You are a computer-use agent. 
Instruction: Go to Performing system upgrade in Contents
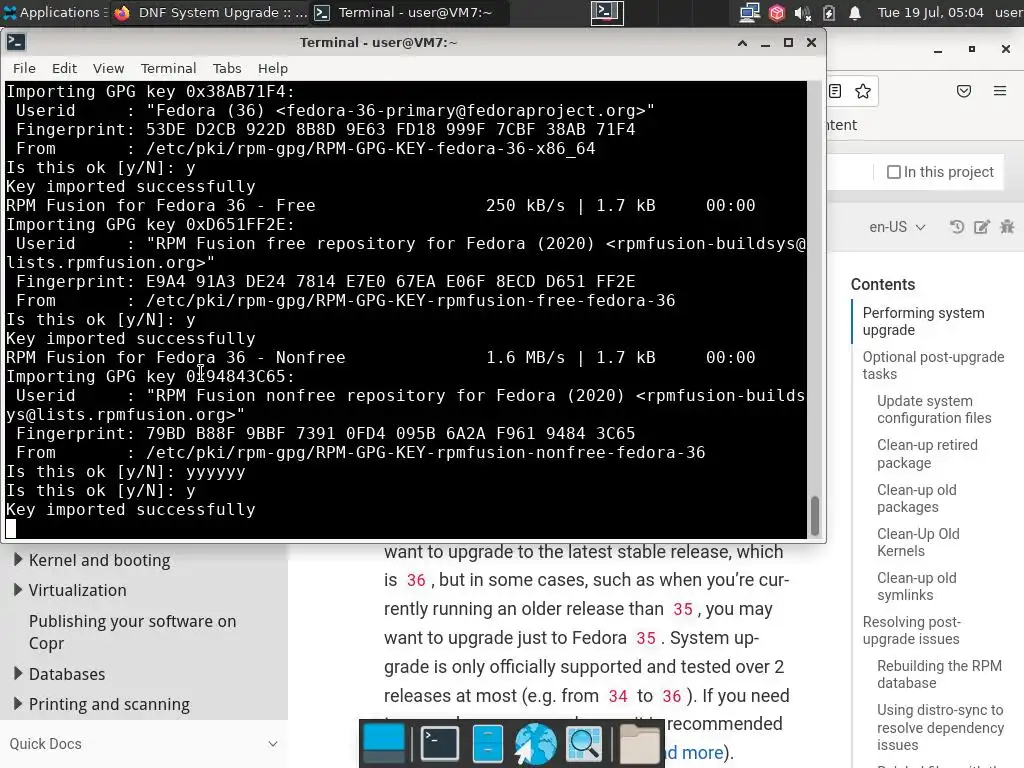[923, 321]
